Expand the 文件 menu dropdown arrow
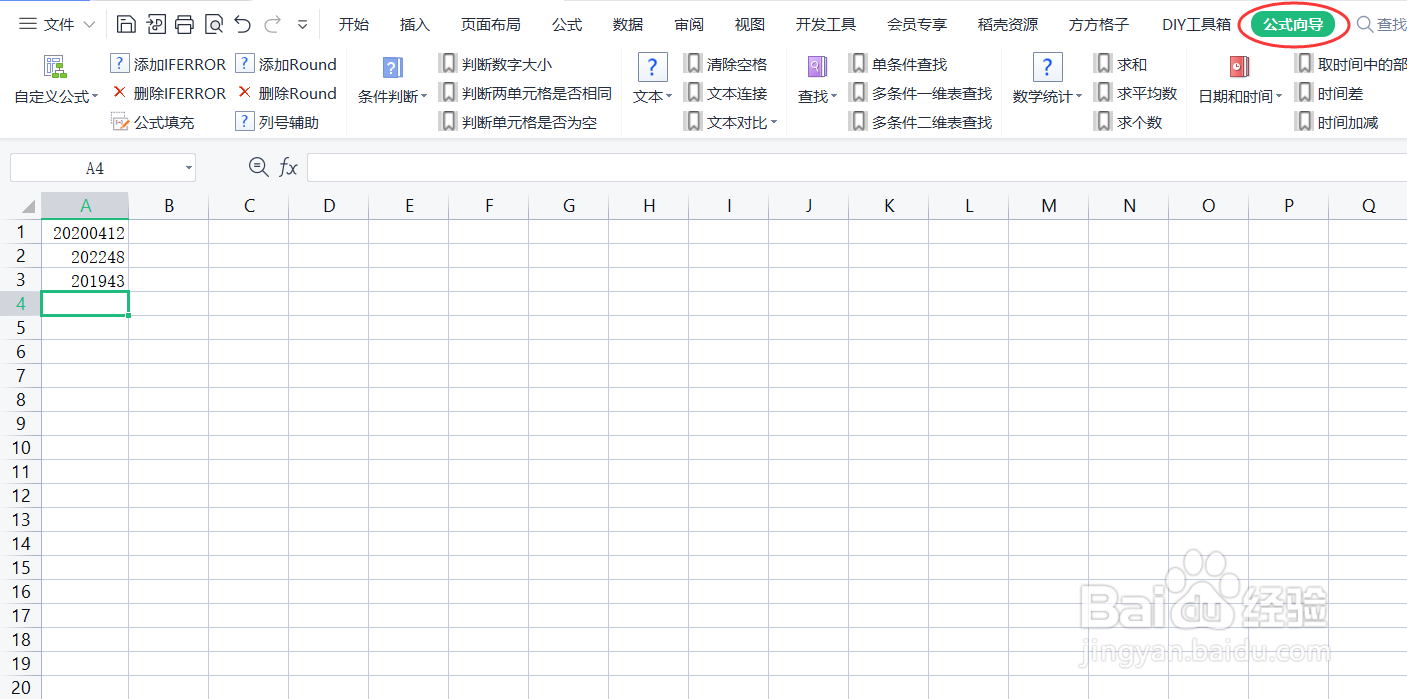Image resolution: width=1407 pixels, height=699 pixels. tap(90, 24)
